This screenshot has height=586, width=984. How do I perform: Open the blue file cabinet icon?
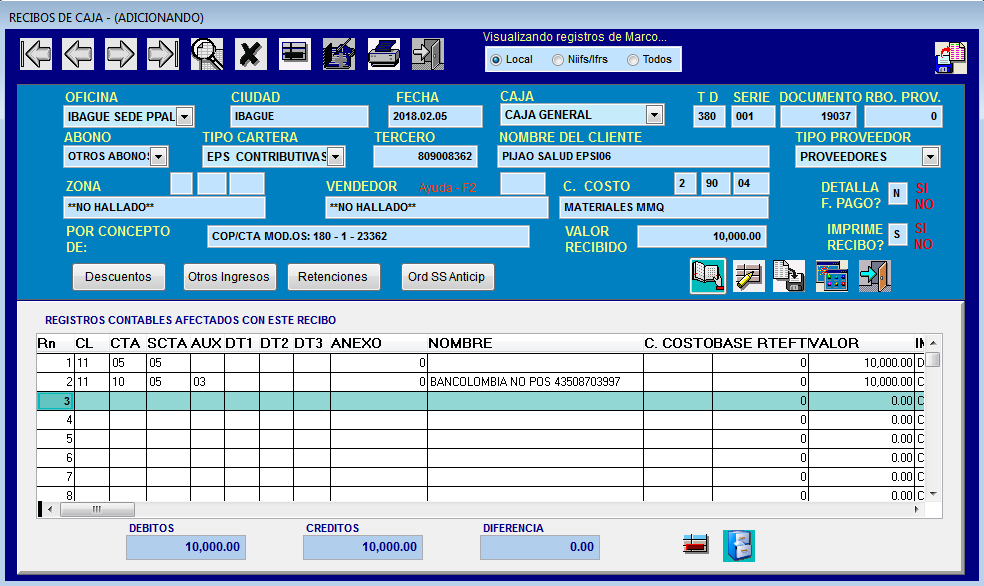point(739,546)
